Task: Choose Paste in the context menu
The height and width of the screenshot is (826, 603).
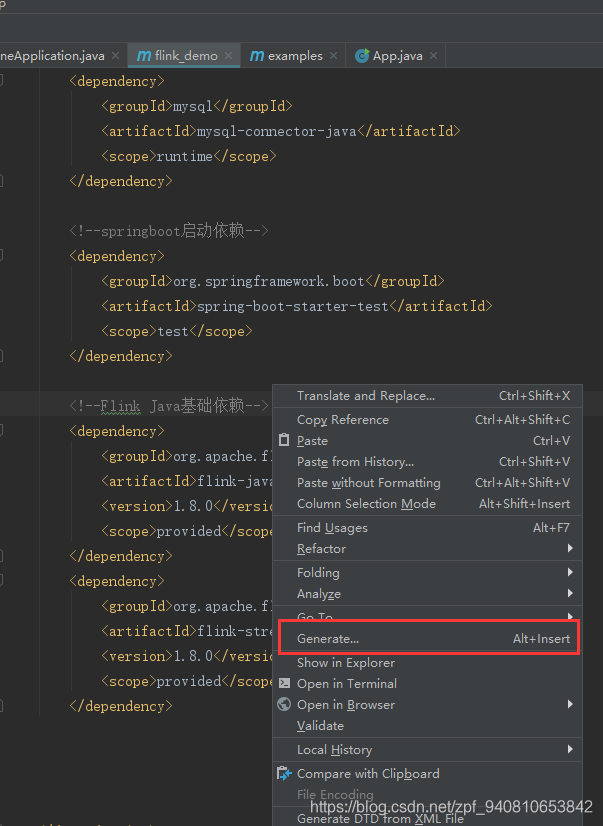Action: point(427,440)
